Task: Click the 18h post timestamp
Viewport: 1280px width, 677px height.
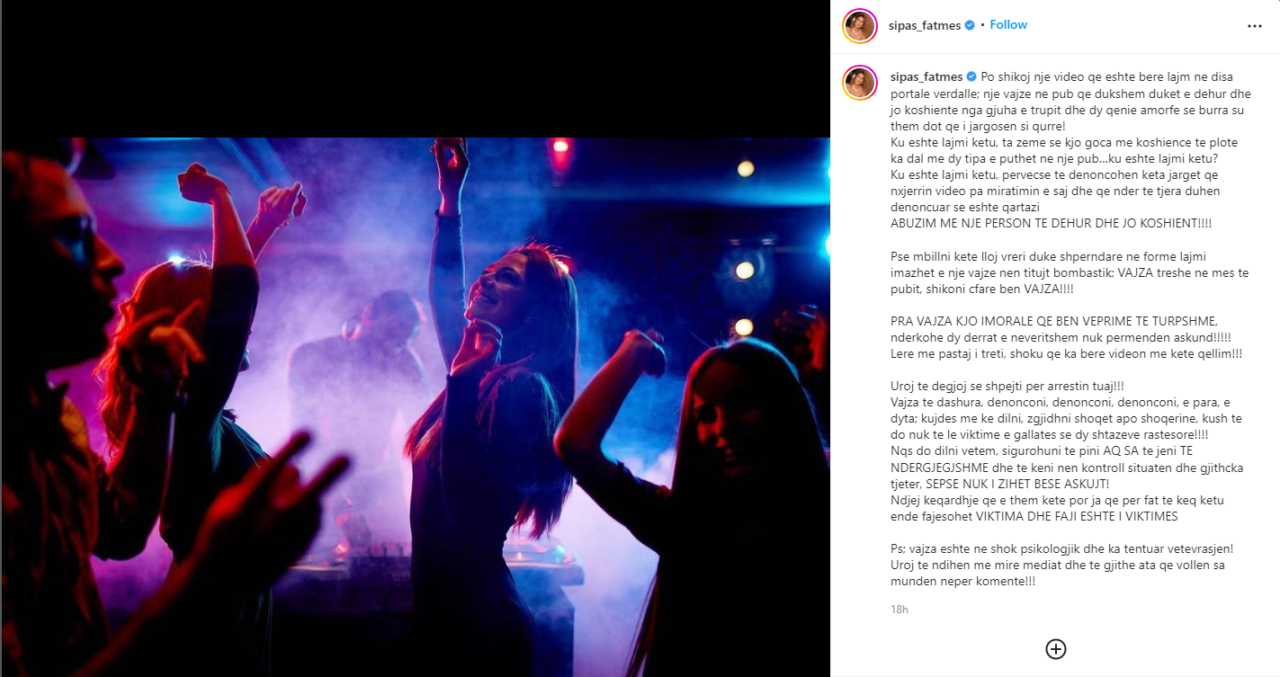Action: pos(899,609)
